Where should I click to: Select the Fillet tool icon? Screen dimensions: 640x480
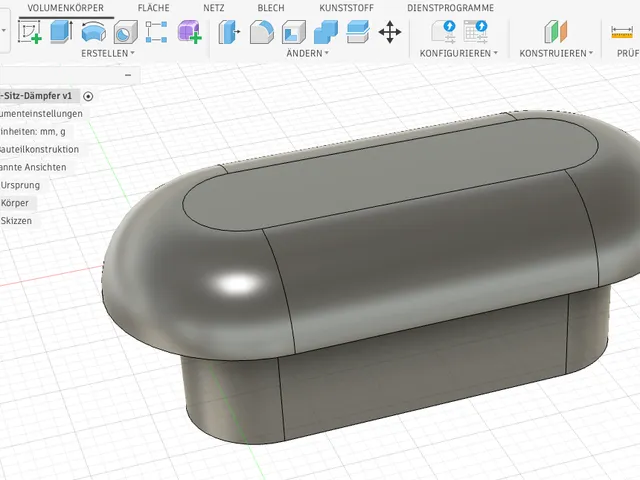click(262, 32)
